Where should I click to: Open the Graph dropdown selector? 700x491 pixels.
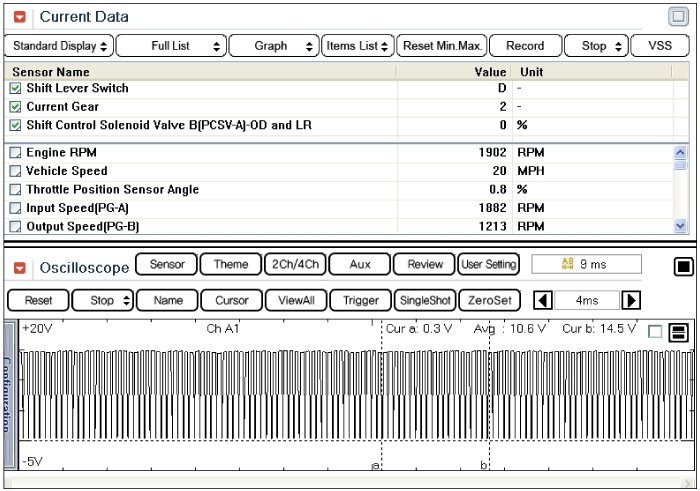(x=274, y=46)
